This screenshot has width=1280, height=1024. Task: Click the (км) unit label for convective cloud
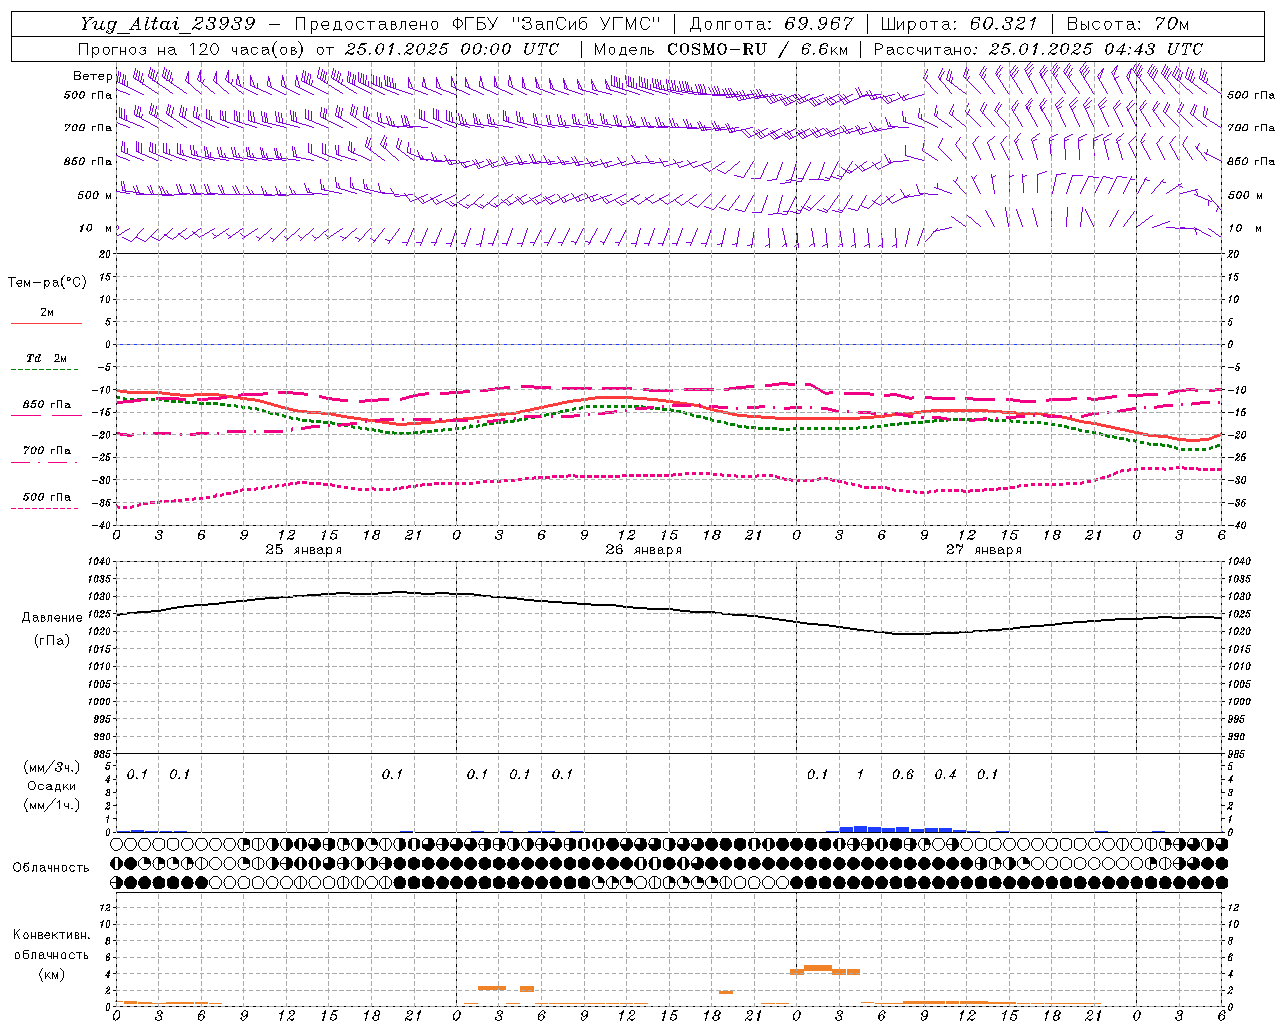pos(51,974)
